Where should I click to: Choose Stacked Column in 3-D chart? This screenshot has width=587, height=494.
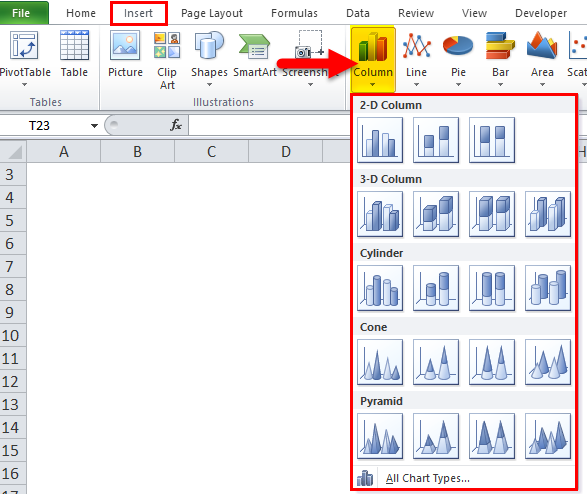pos(436,214)
